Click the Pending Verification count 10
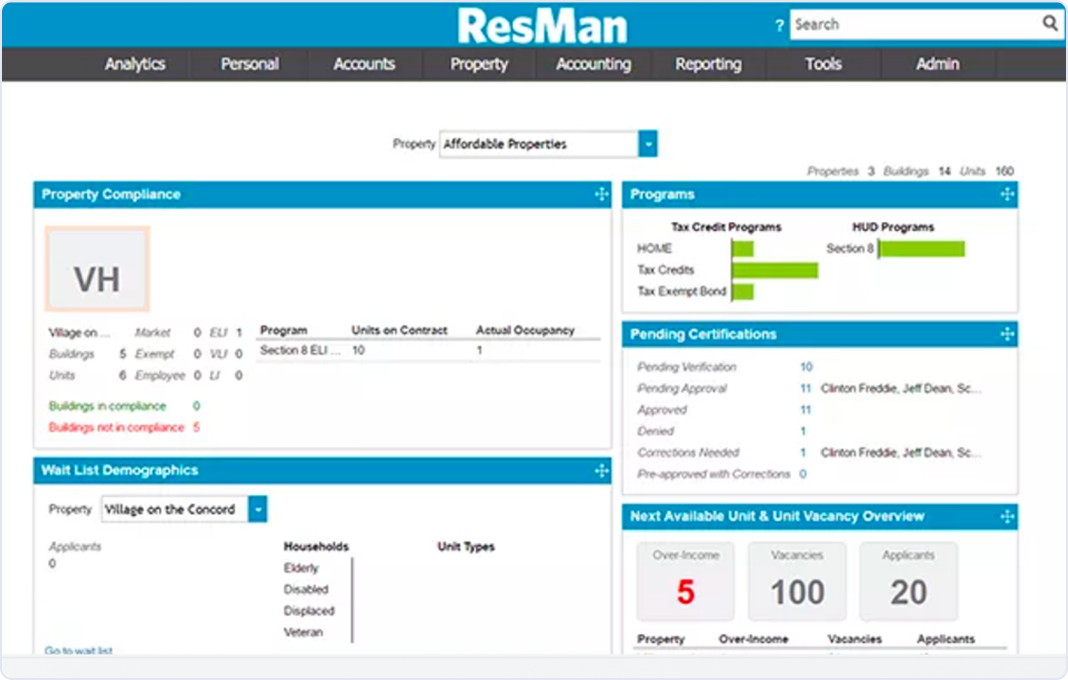 (806, 367)
